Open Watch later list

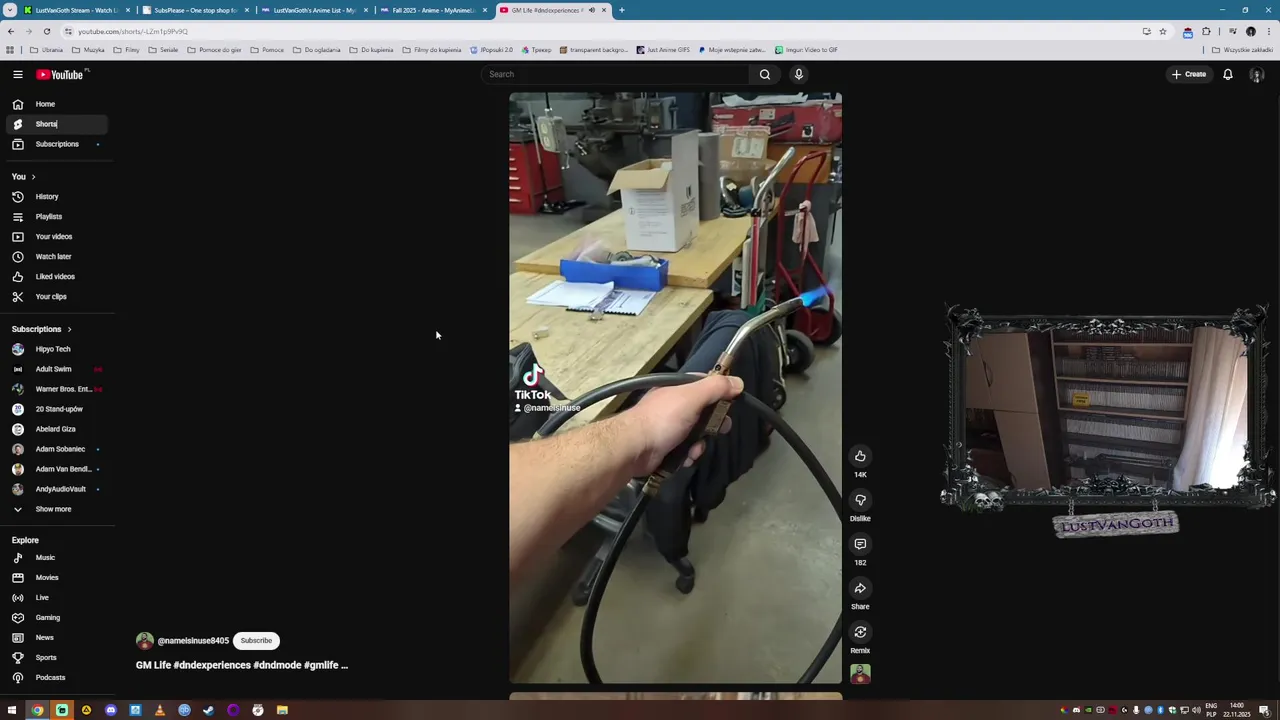coord(57,257)
